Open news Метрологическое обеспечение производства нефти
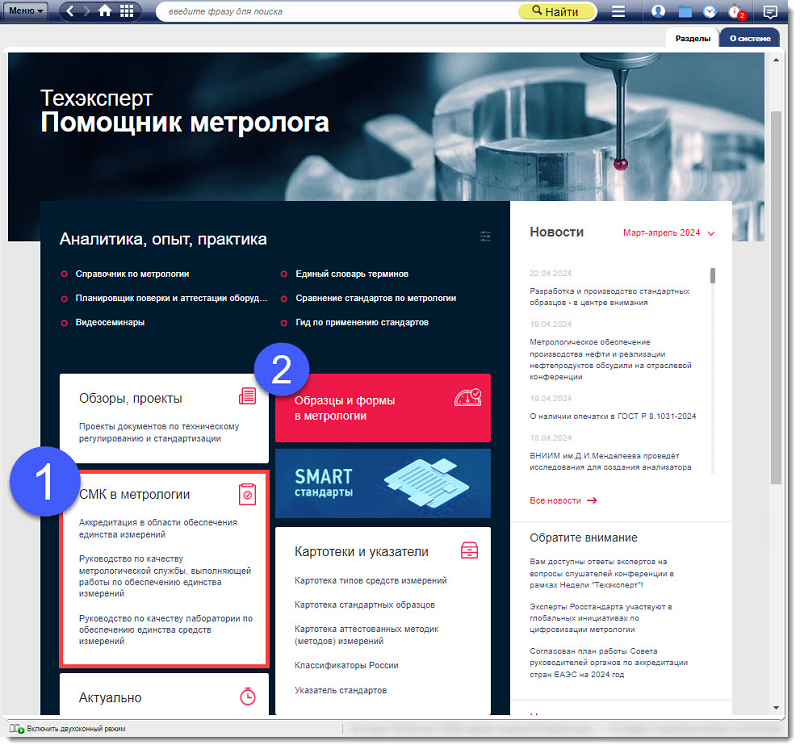Image resolution: width=800 pixels, height=749 pixels. pos(610,359)
